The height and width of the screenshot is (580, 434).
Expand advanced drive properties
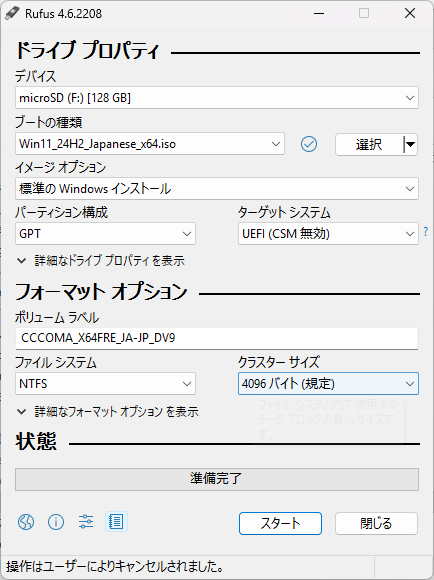tap(100, 261)
